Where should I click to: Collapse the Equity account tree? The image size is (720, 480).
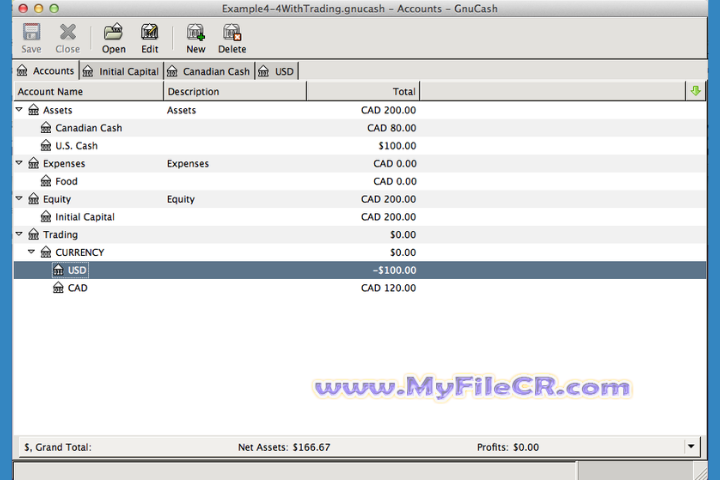(19, 198)
